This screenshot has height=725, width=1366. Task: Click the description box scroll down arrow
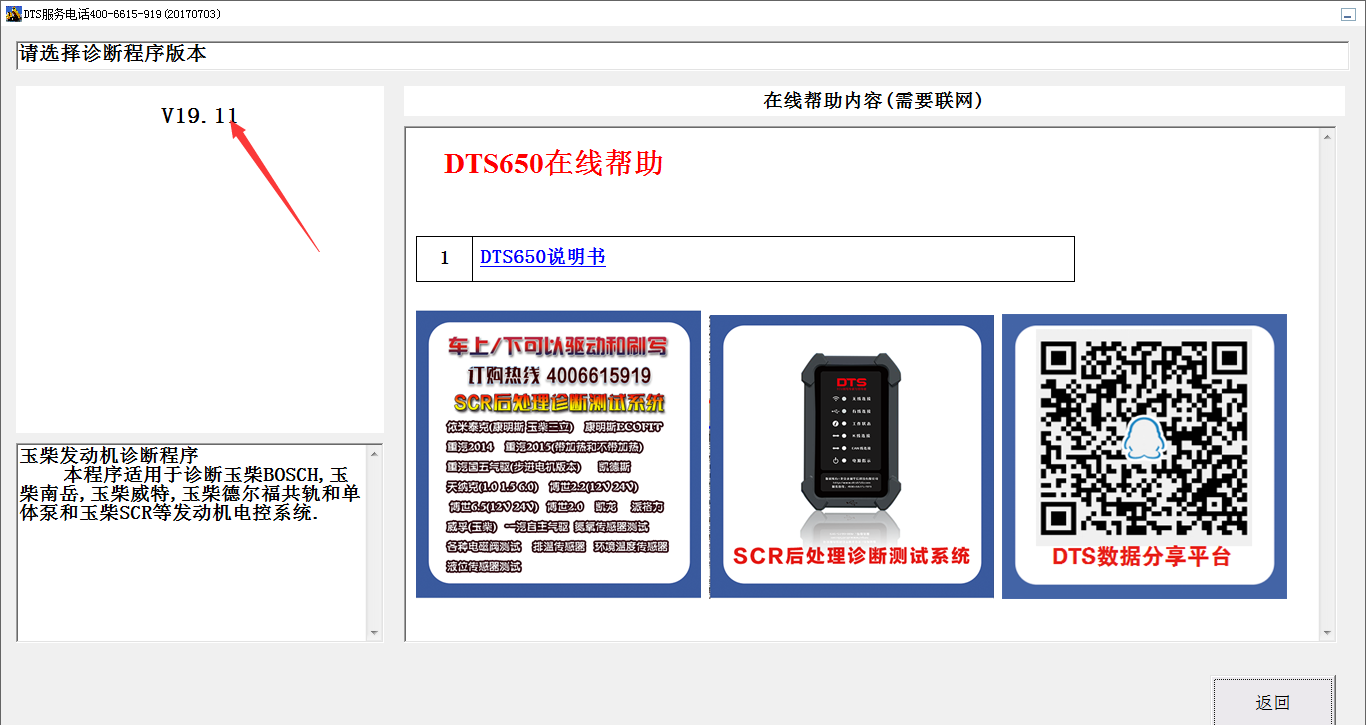375,633
